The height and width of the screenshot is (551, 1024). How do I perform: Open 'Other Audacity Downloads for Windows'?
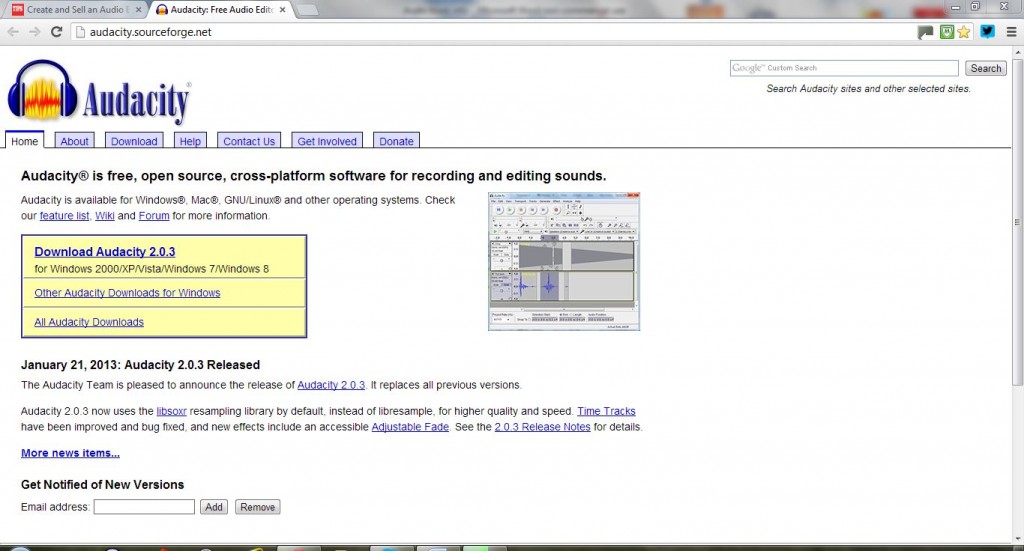click(127, 292)
